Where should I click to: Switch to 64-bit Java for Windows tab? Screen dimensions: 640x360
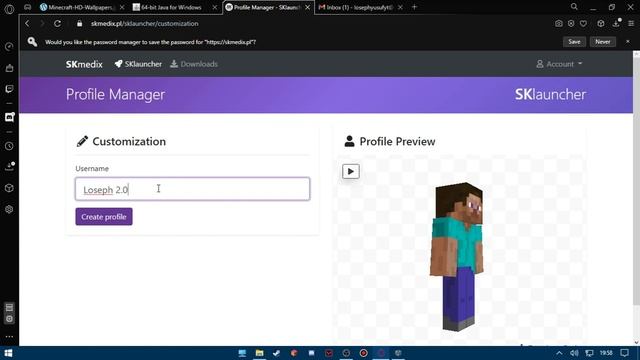(x=171, y=7)
